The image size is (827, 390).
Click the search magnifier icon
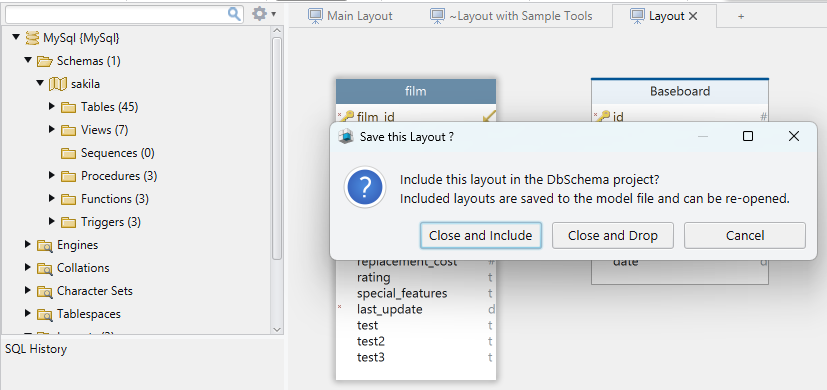point(234,14)
